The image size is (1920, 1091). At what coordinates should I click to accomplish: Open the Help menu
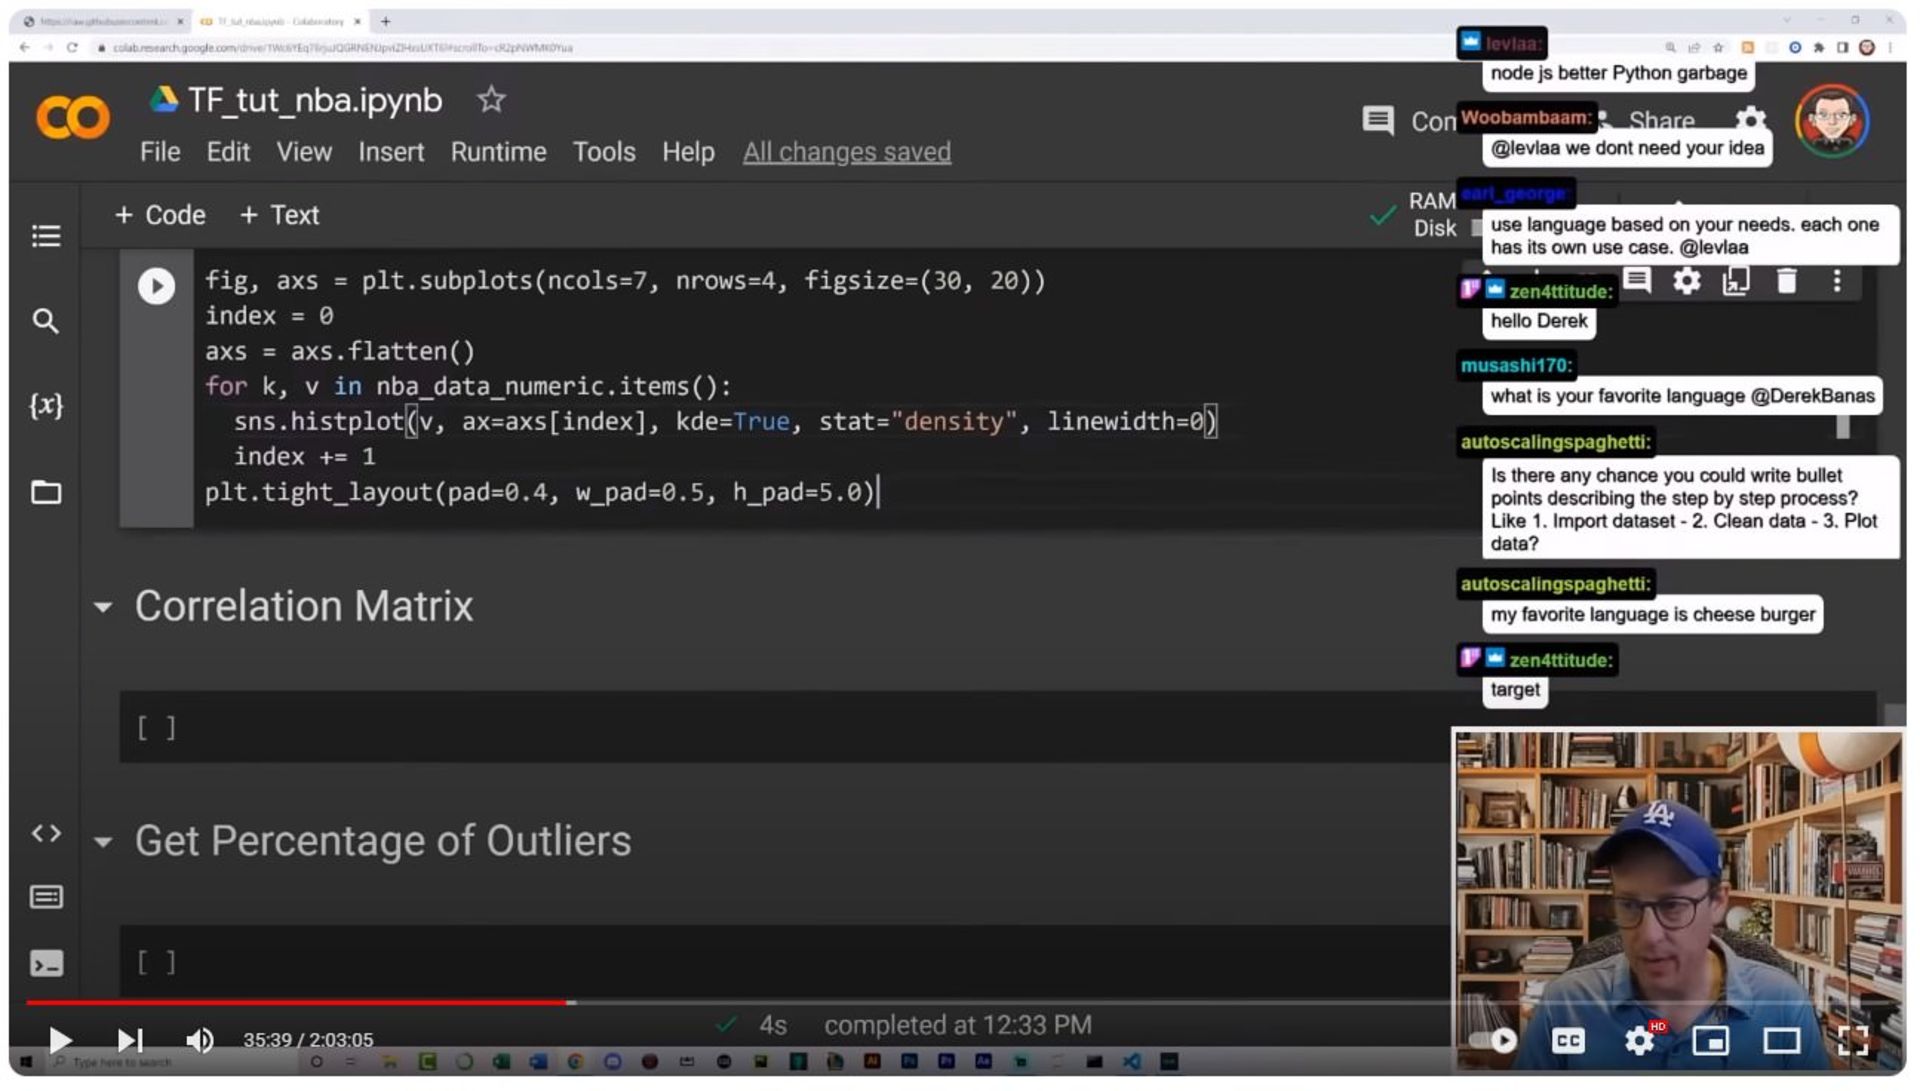pyautogui.click(x=688, y=152)
